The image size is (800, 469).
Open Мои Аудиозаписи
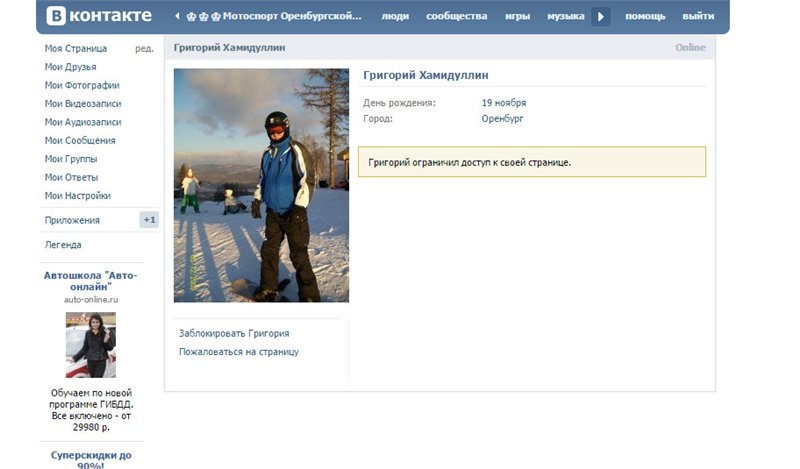tap(83, 122)
